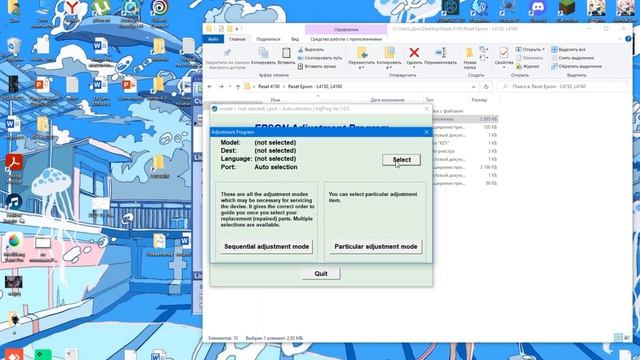
Task: Switch to the Главная ribbon tab
Action: click(237, 39)
